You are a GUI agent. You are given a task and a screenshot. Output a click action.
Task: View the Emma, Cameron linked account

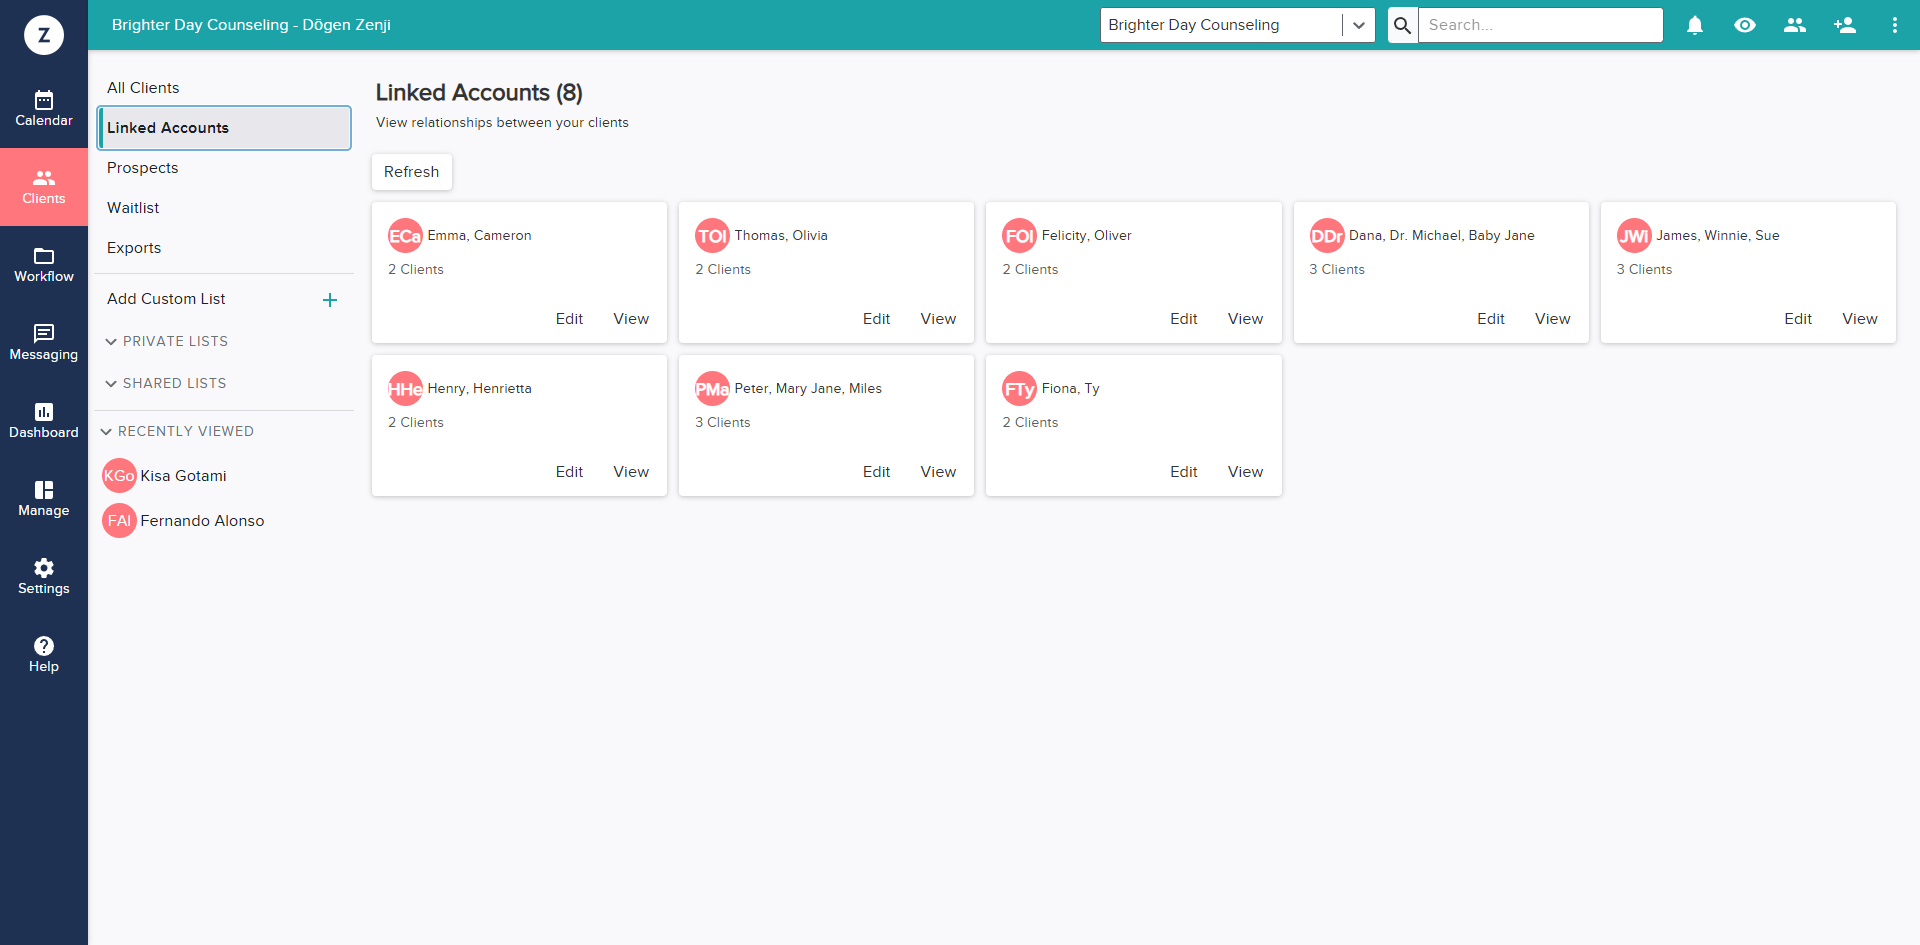[631, 319]
